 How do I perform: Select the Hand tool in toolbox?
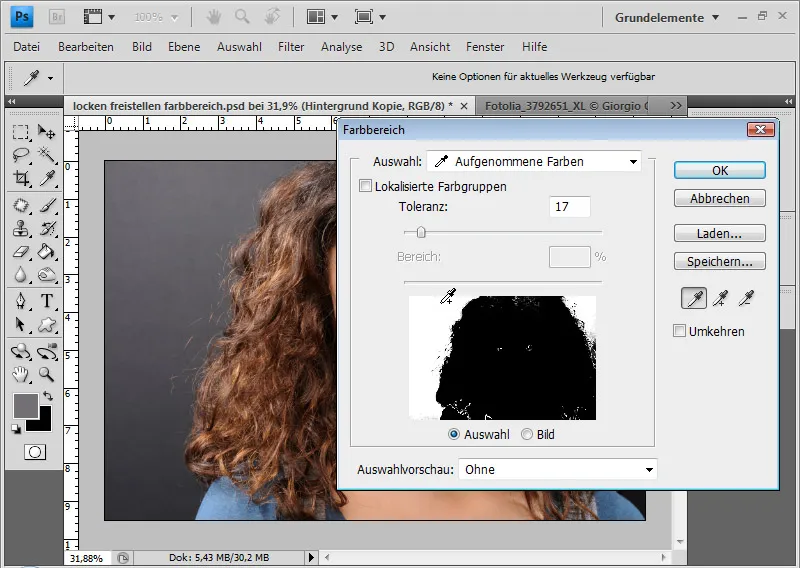pos(20,375)
